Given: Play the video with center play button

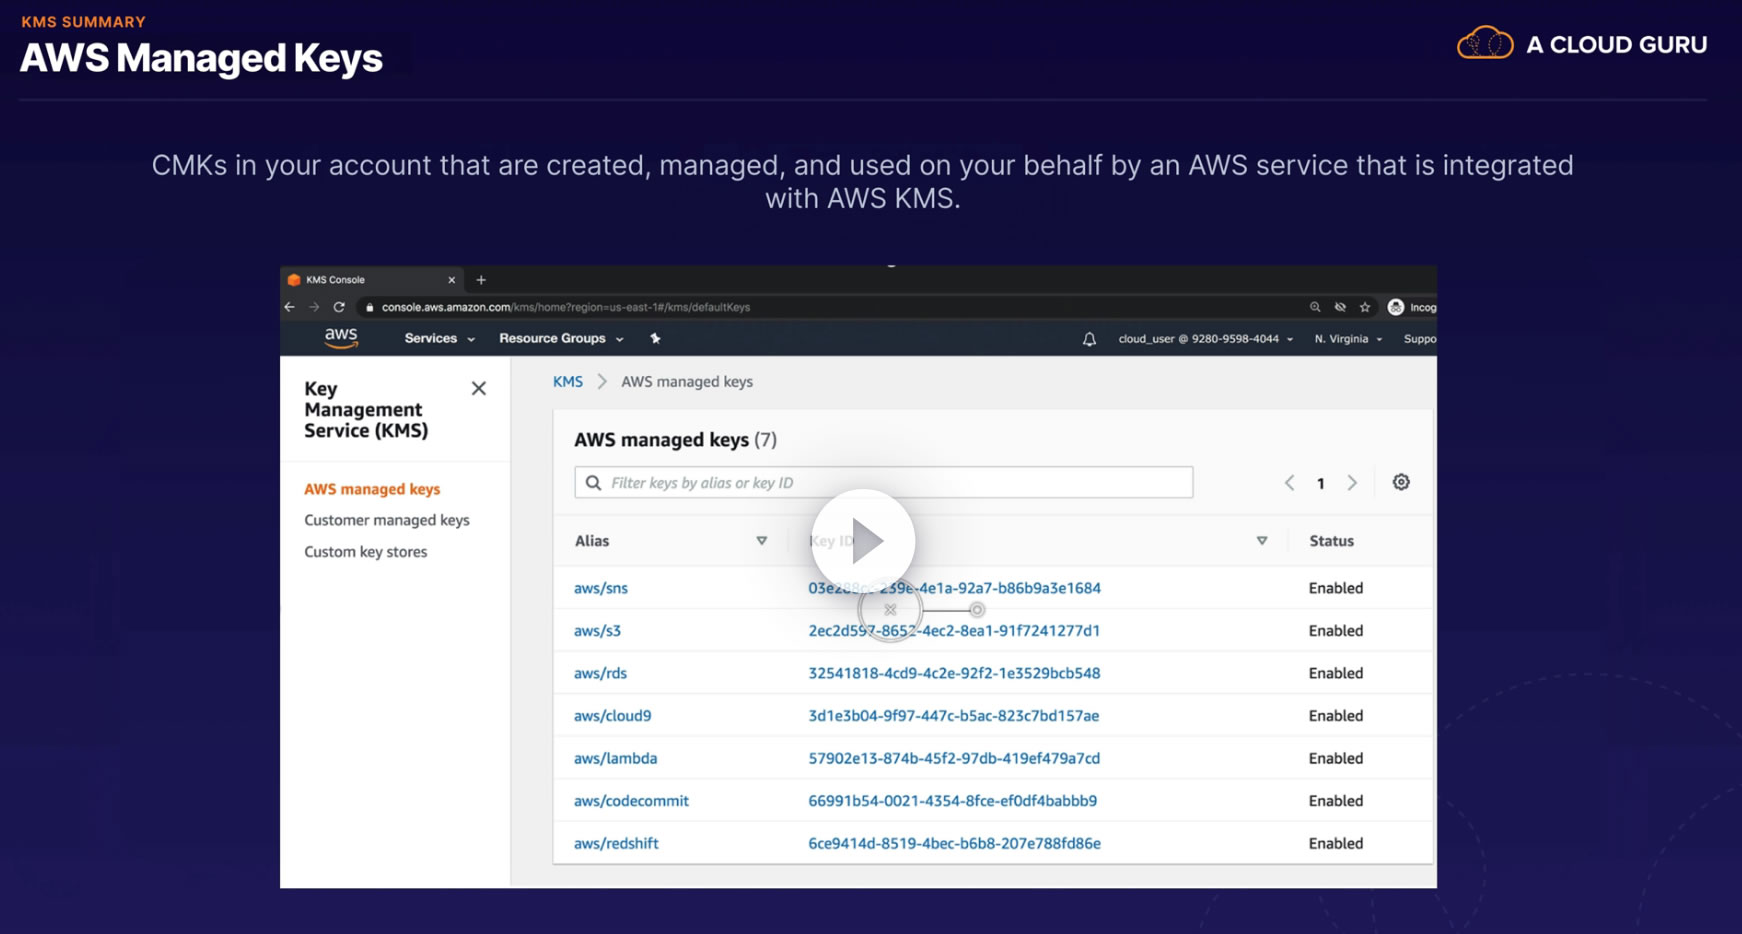Looking at the screenshot, I should point(862,541).
